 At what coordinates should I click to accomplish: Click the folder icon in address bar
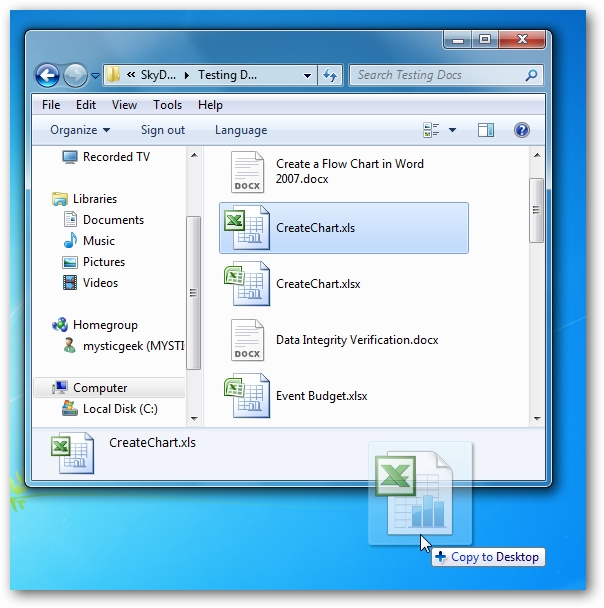tap(113, 74)
